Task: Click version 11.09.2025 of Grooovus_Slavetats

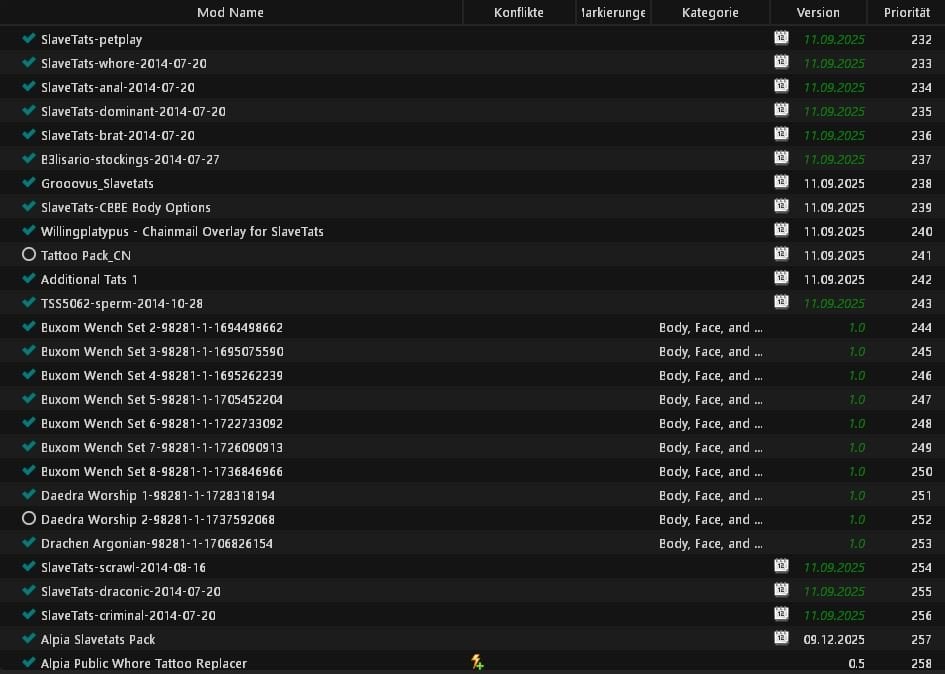Action: [834, 184]
